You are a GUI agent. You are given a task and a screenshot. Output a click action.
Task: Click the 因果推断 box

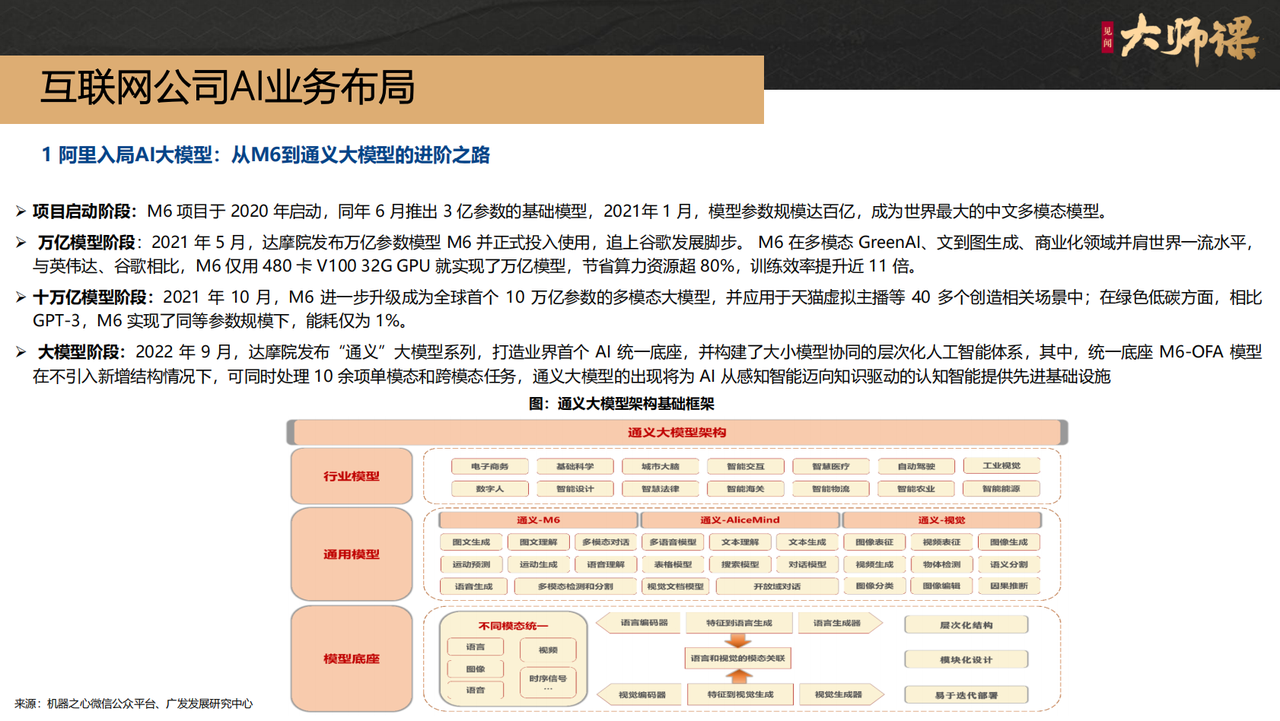pyautogui.click(x=1008, y=586)
